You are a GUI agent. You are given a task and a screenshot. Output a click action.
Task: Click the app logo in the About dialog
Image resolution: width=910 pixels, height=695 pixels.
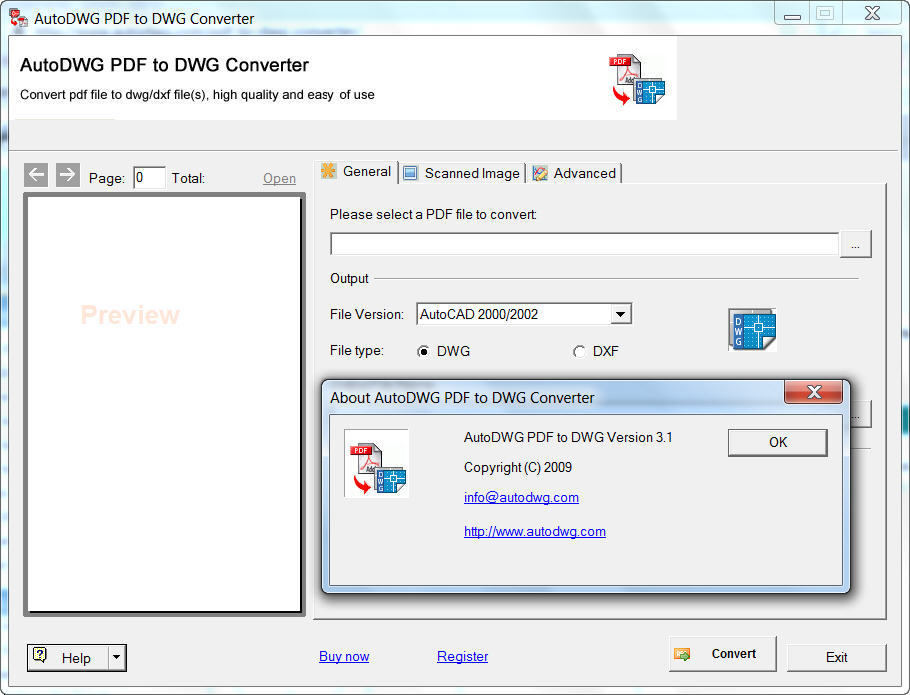click(x=377, y=464)
